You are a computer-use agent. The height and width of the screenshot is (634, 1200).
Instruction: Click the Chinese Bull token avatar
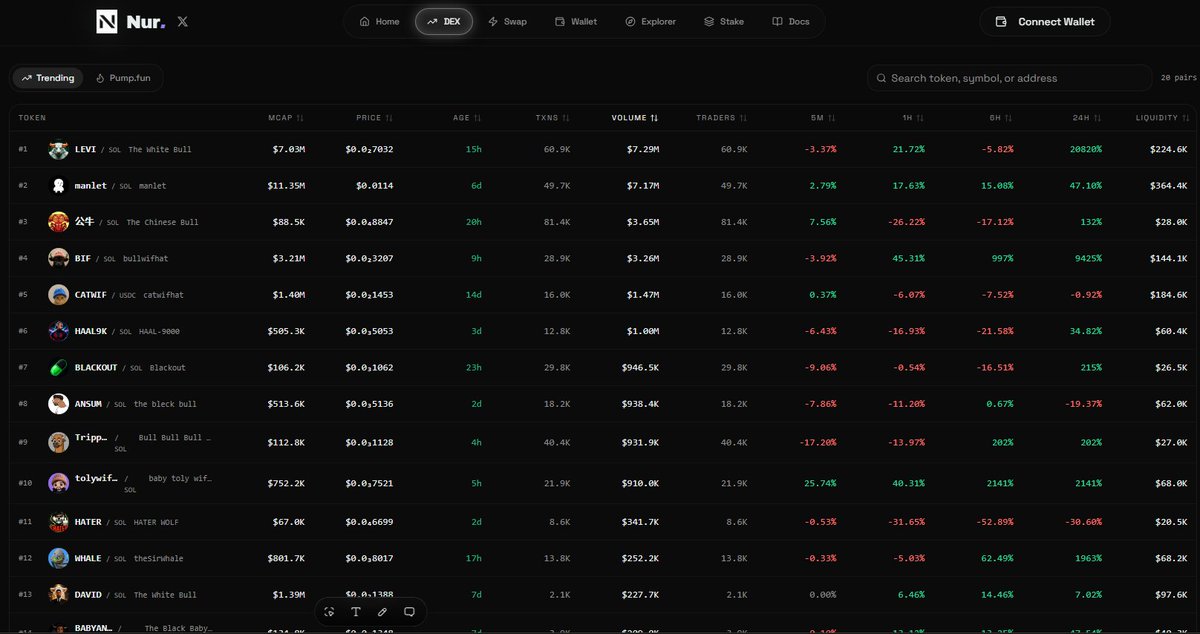(x=58, y=222)
